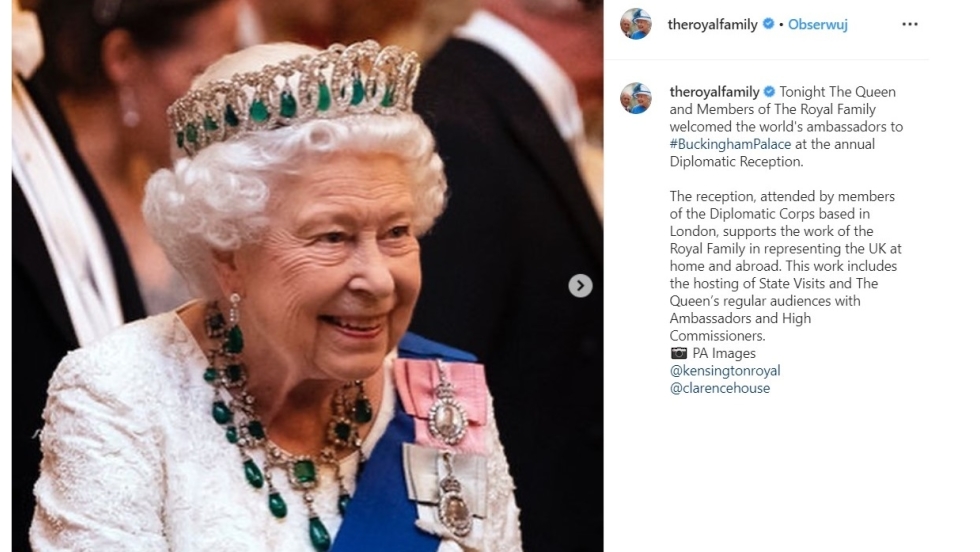Open theroyalfamily profile from the header username

tap(712, 24)
